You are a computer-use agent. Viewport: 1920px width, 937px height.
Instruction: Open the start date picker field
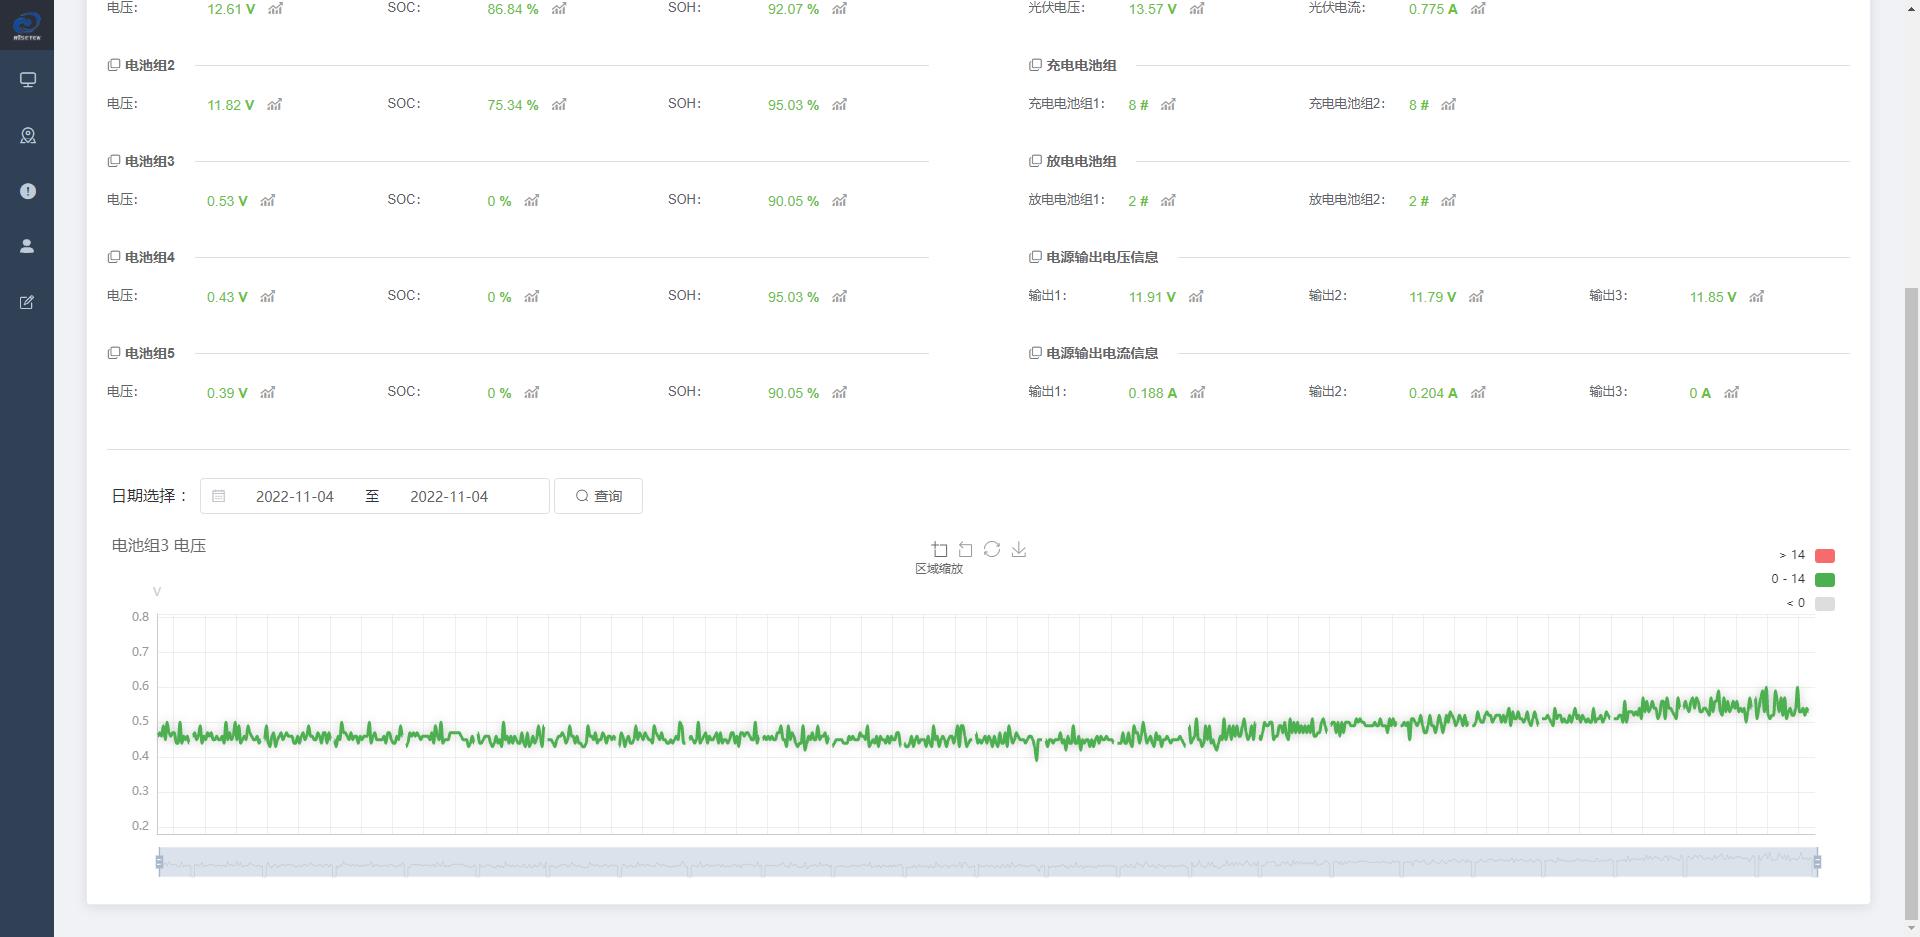[x=294, y=497]
